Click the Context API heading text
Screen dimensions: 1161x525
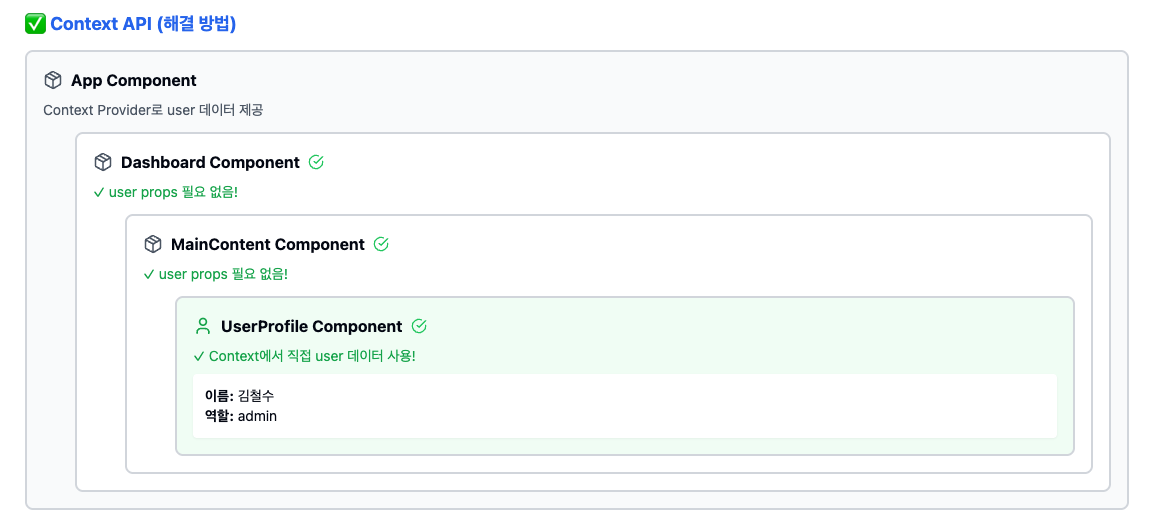coord(143,24)
